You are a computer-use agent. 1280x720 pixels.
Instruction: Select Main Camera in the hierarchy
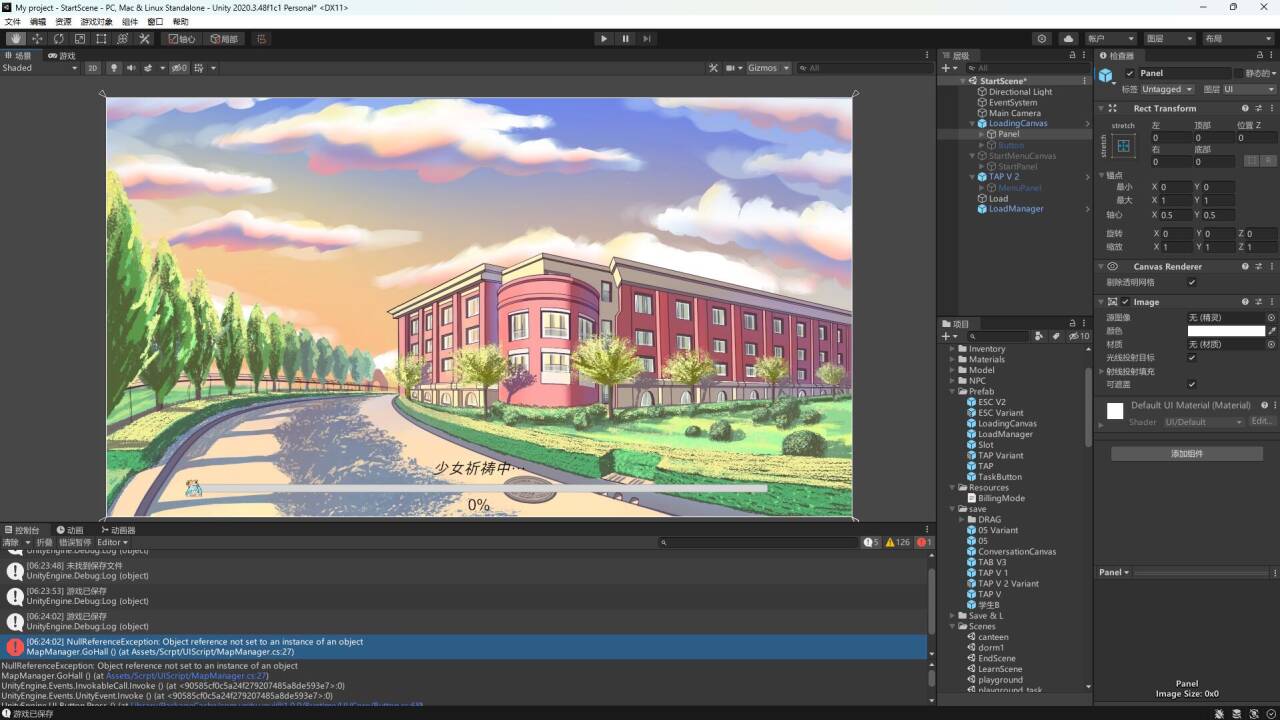point(1014,113)
